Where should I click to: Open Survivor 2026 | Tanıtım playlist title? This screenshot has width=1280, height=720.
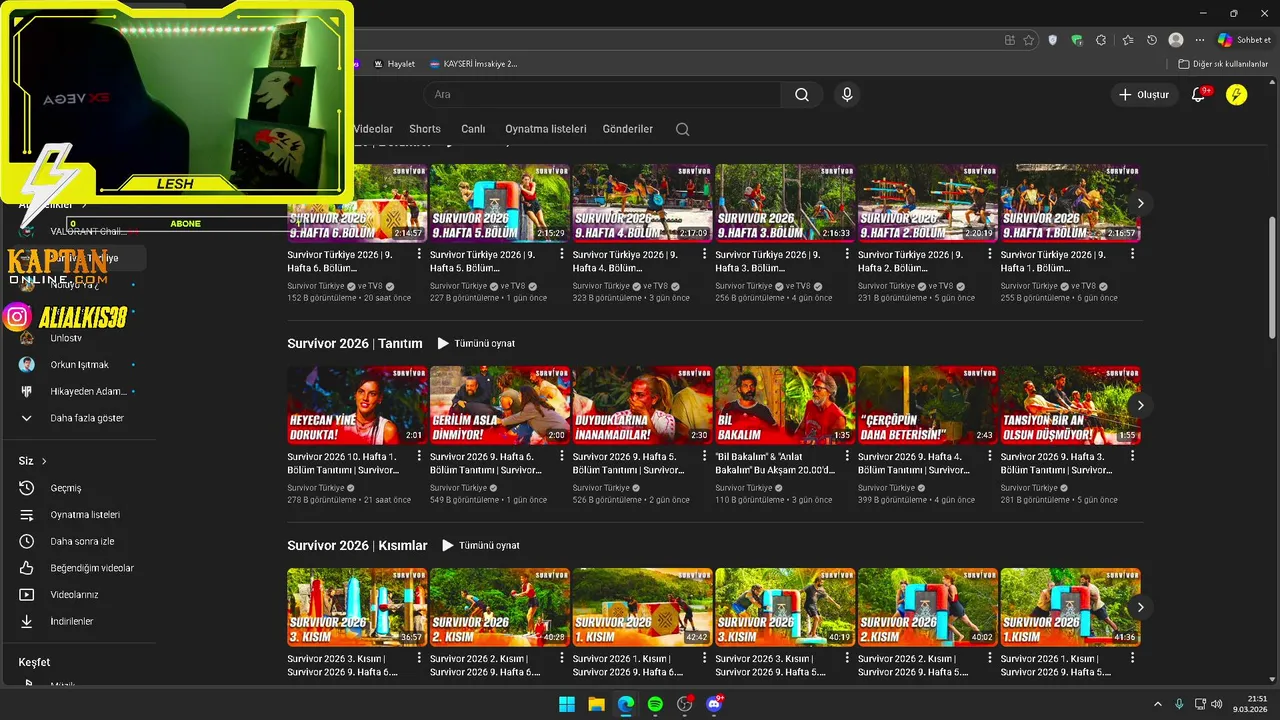pyautogui.click(x=355, y=344)
